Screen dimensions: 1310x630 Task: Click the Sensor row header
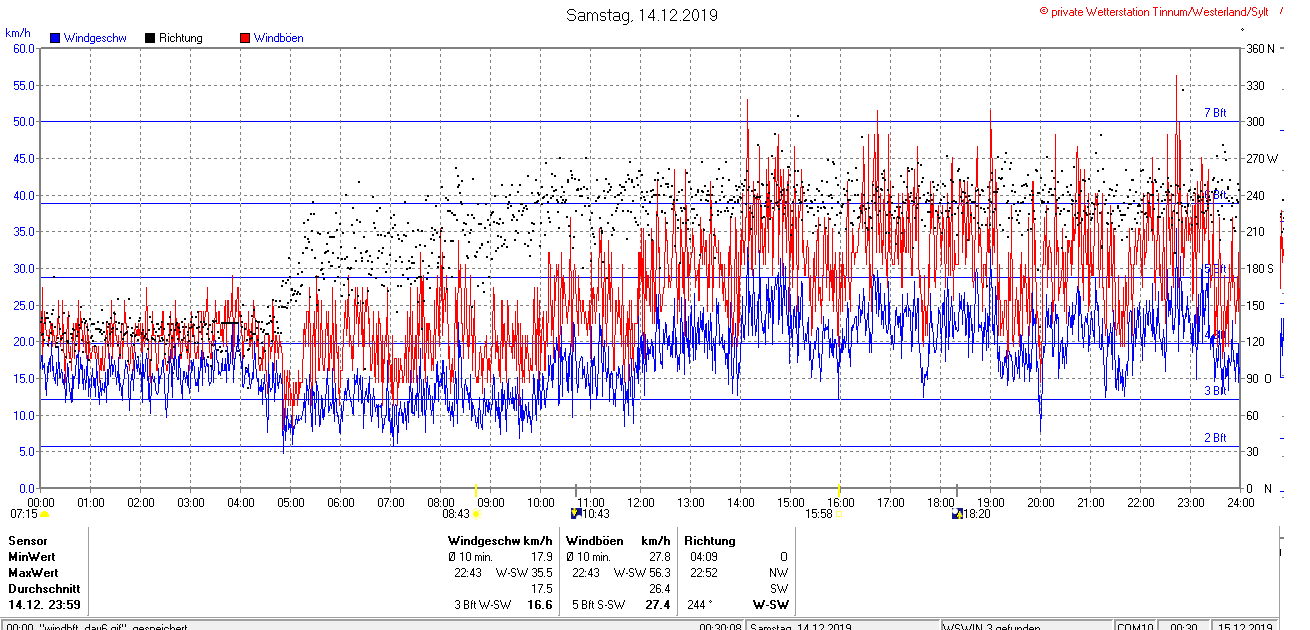[28, 541]
